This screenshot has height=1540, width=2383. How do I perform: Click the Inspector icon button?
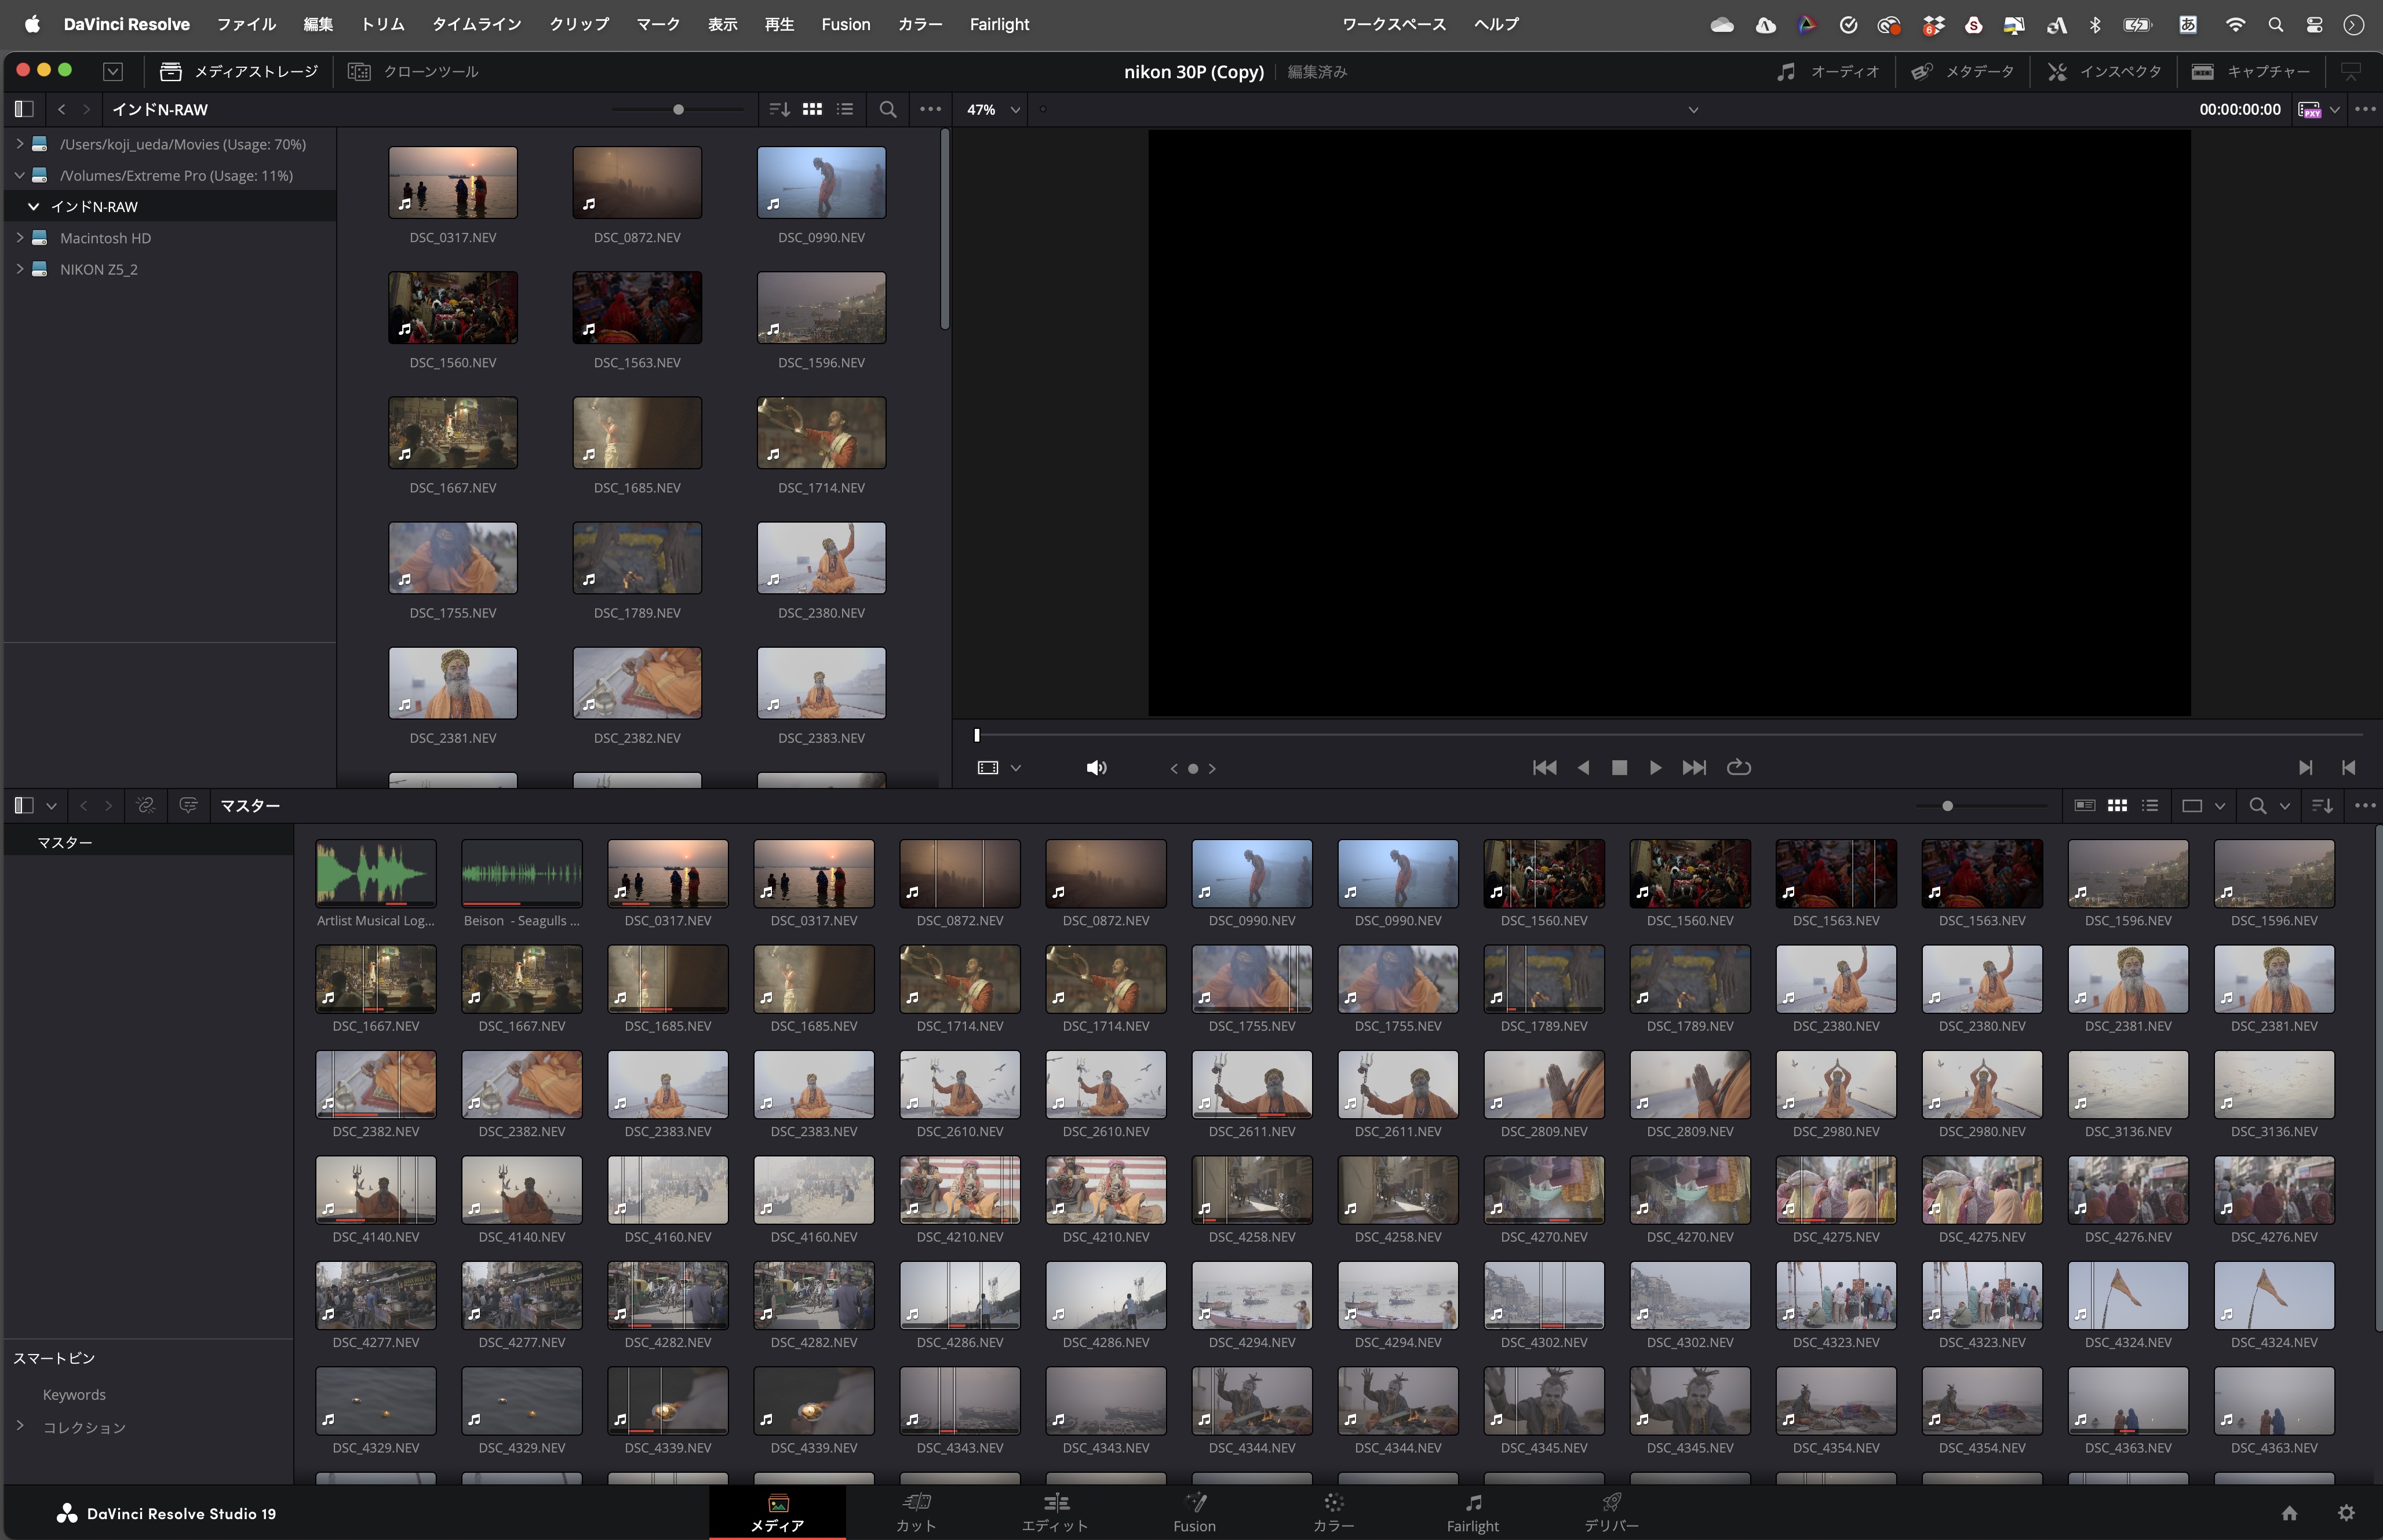coord(2056,72)
